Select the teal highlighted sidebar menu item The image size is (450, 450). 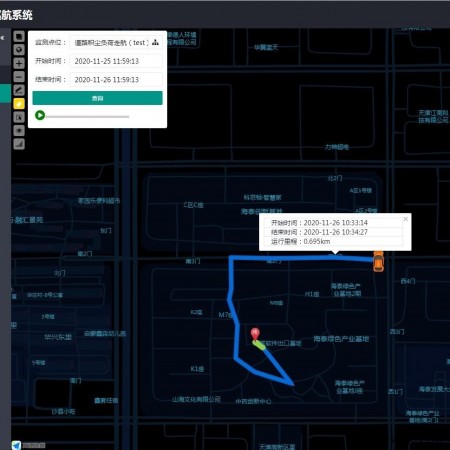5,93
